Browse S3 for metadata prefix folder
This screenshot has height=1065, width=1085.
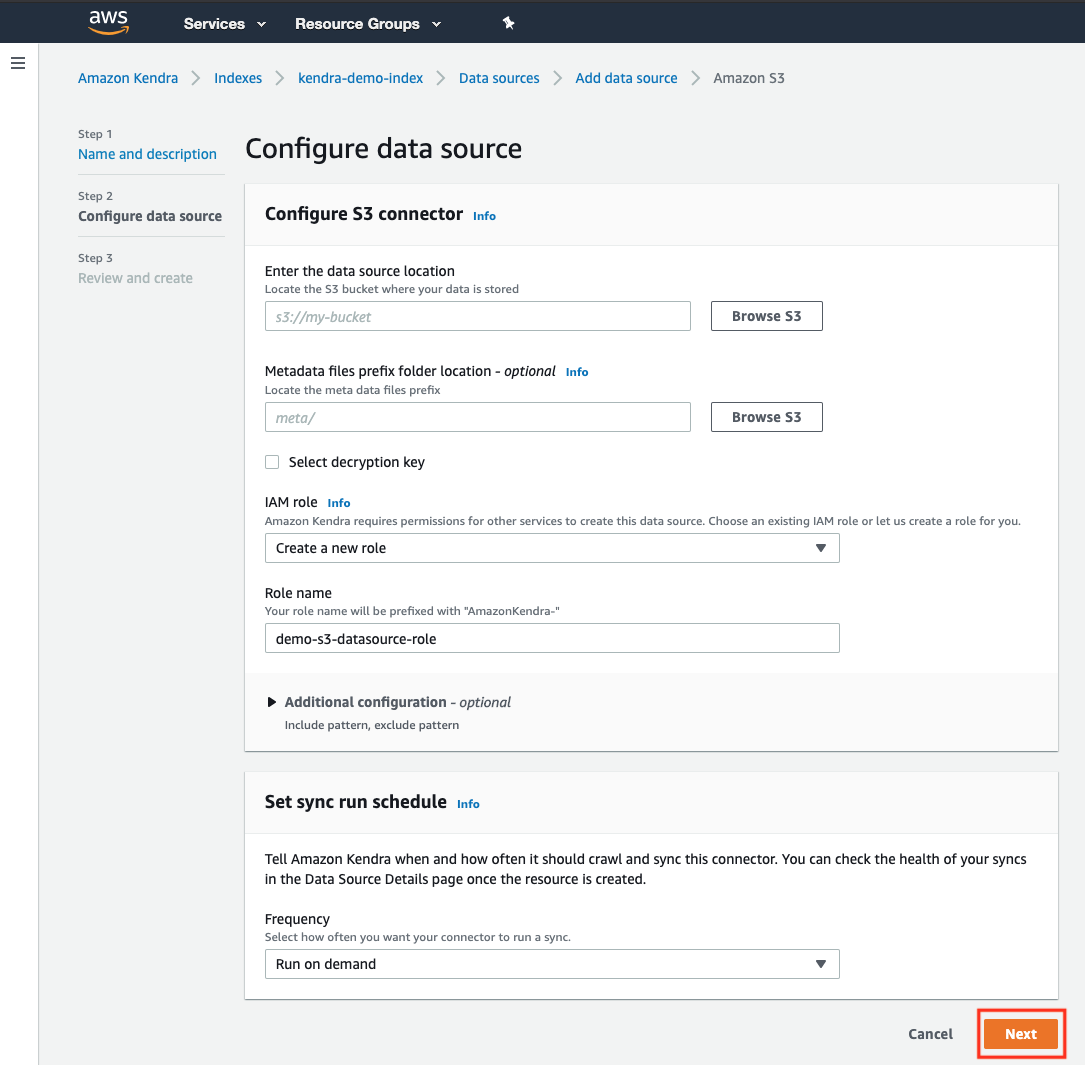click(x=767, y=417)
